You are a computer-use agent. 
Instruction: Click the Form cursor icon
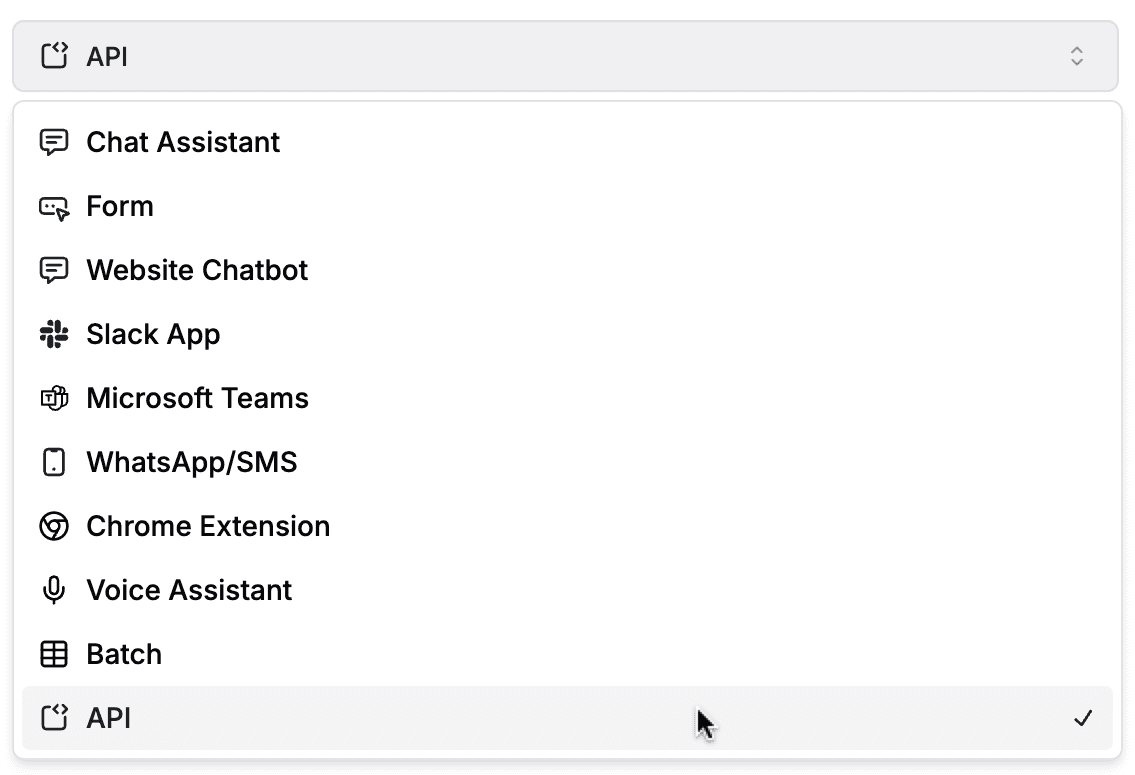54,207
